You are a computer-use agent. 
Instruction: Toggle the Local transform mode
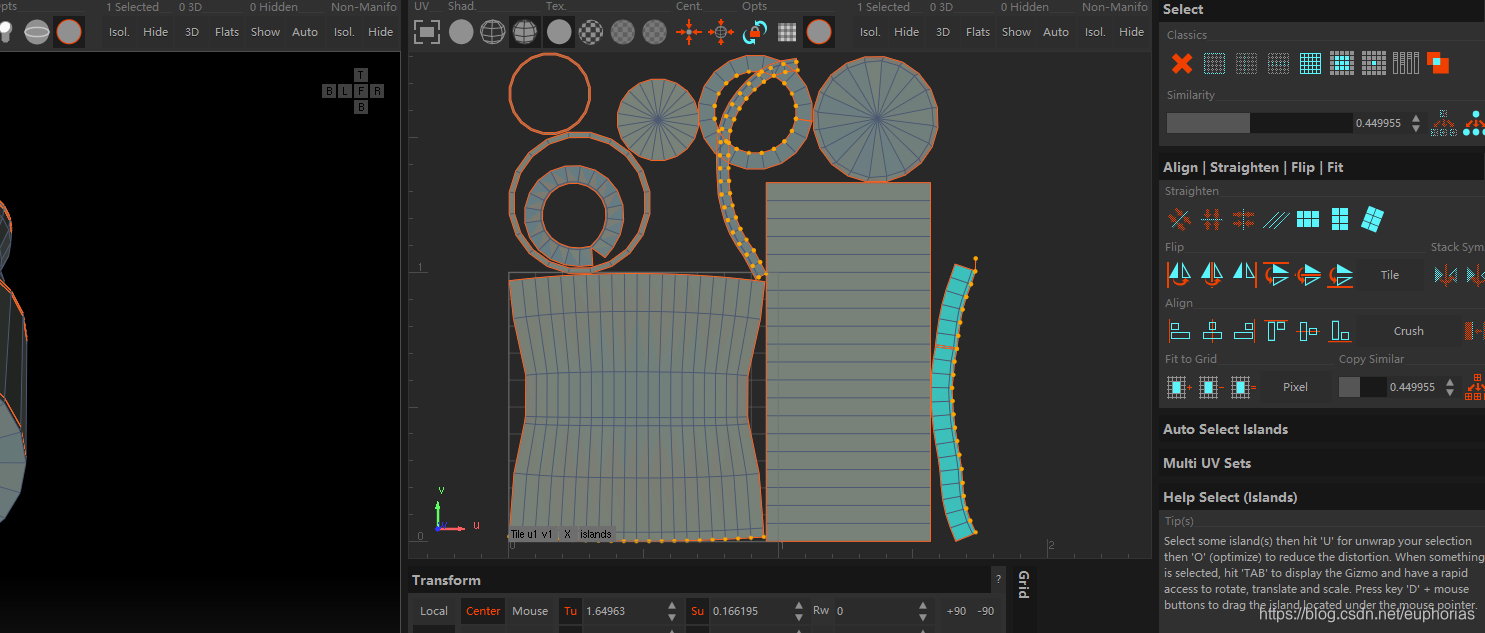coord(434,611)
